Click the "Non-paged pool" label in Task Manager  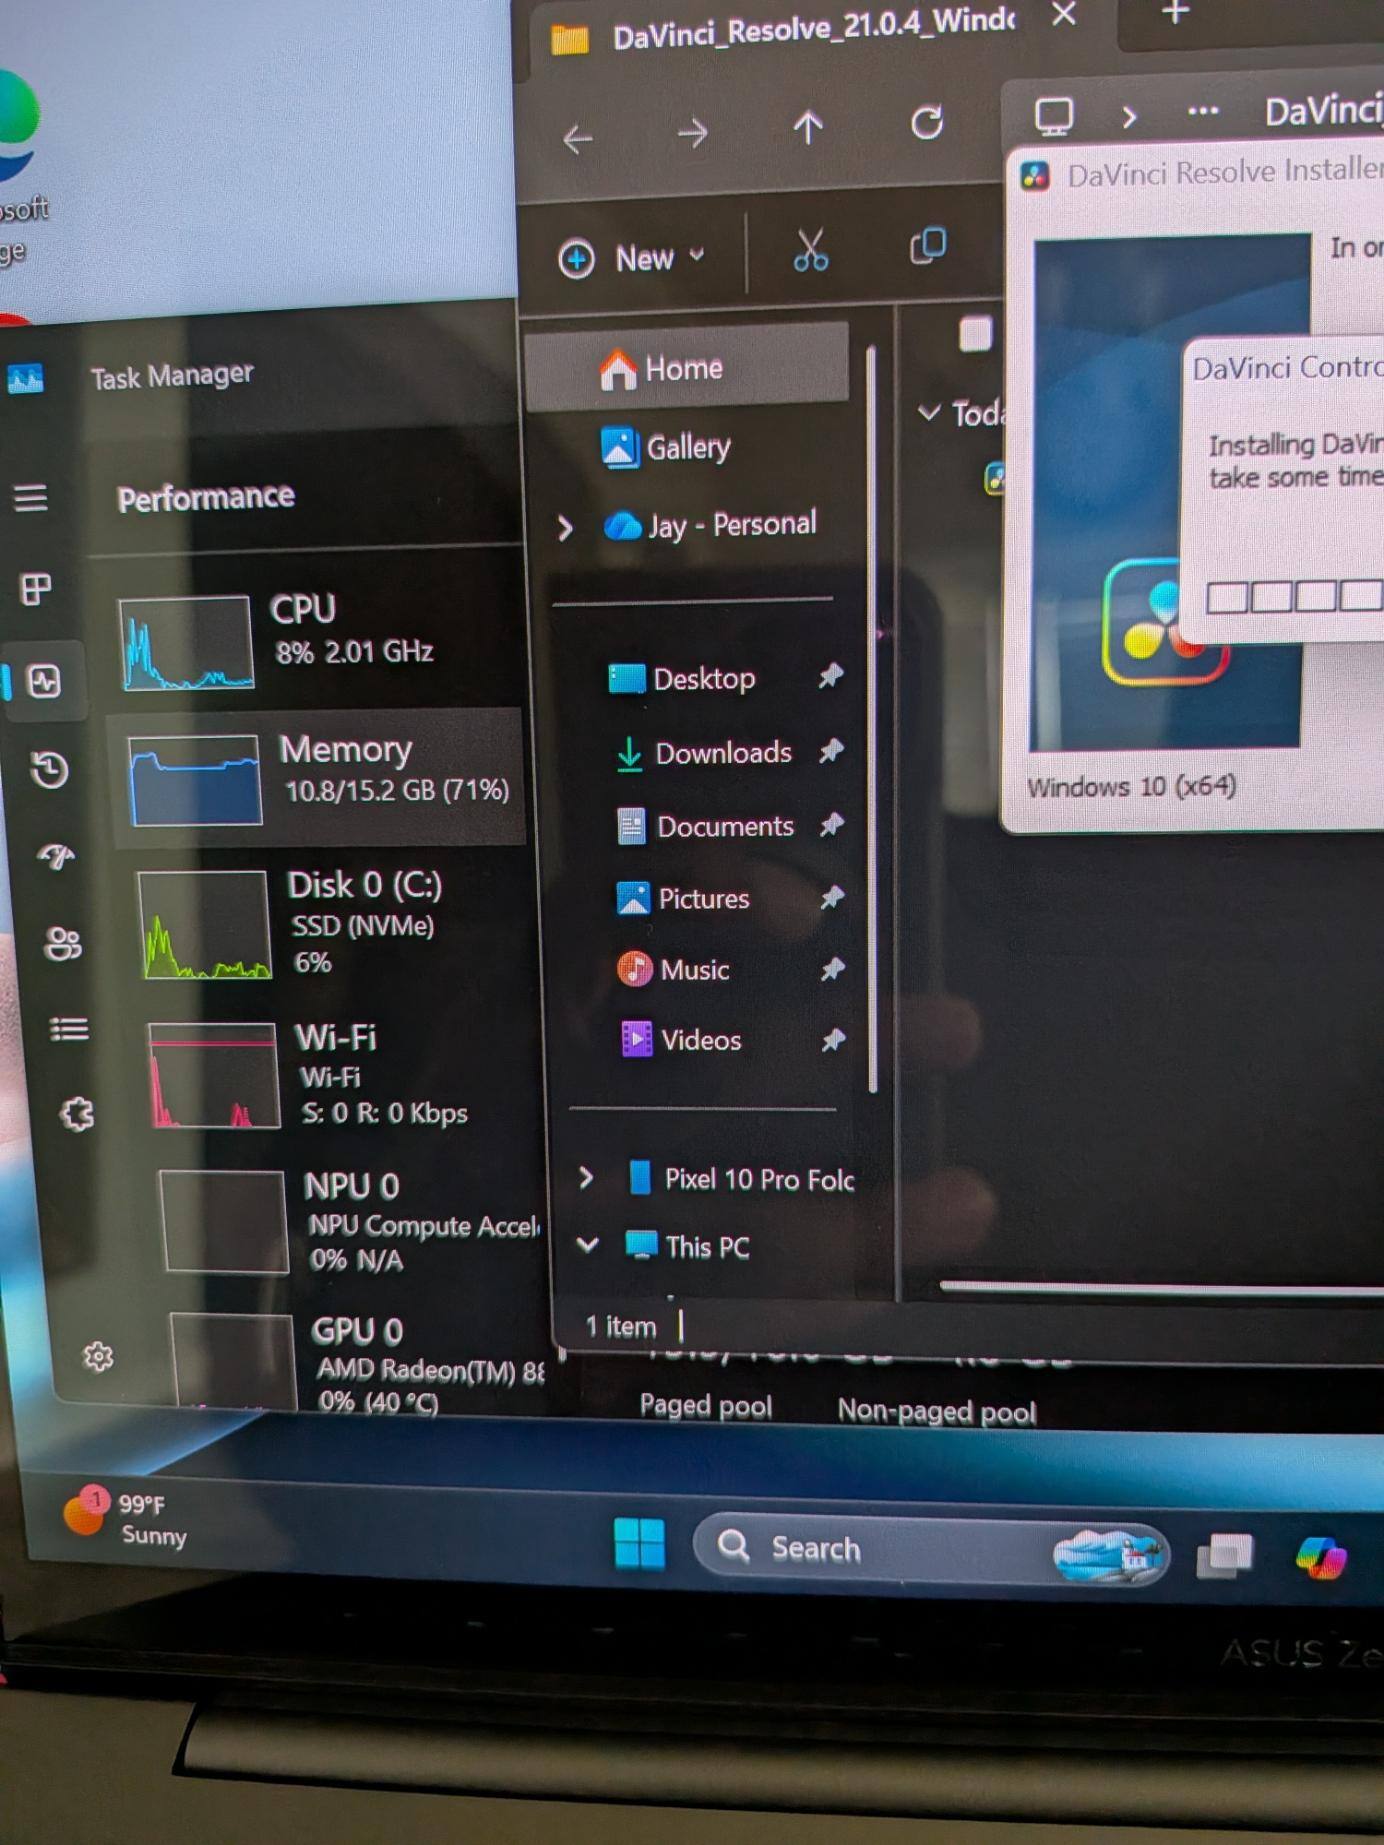pos(937,1411)
